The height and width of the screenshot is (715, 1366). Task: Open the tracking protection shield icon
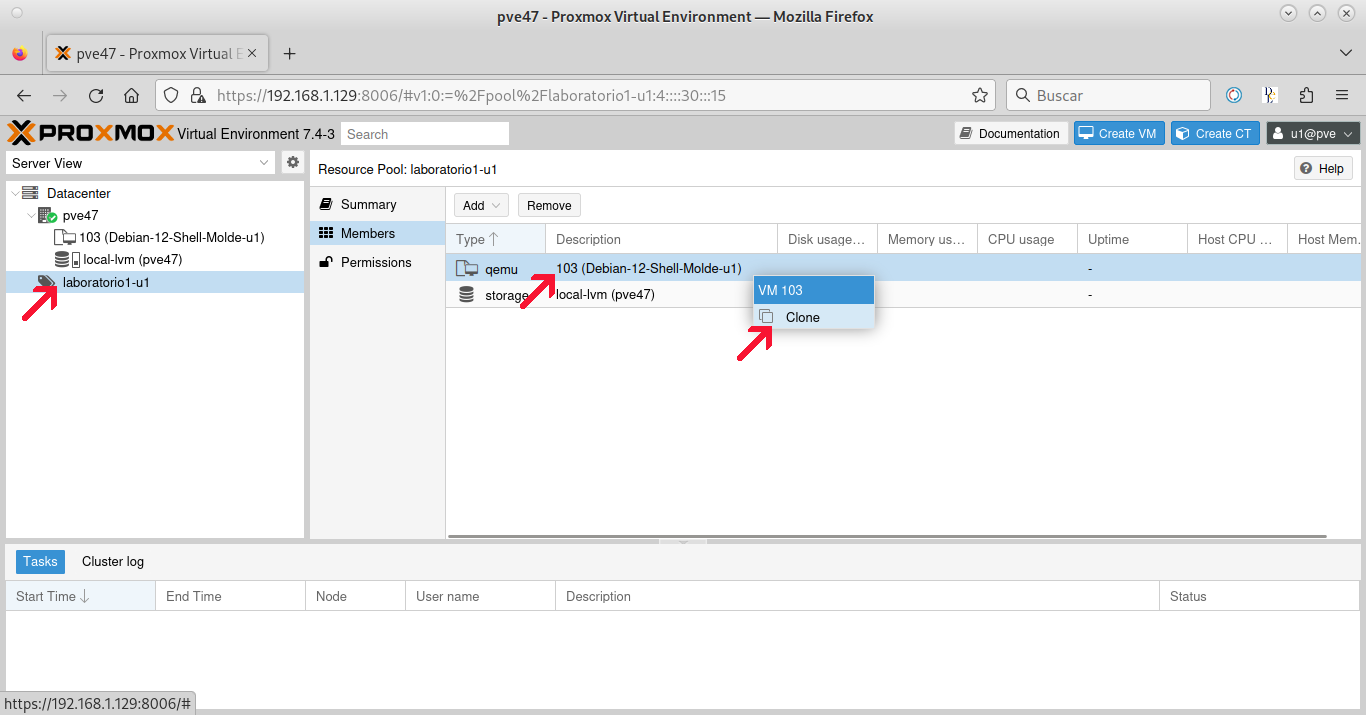[171, 96]
